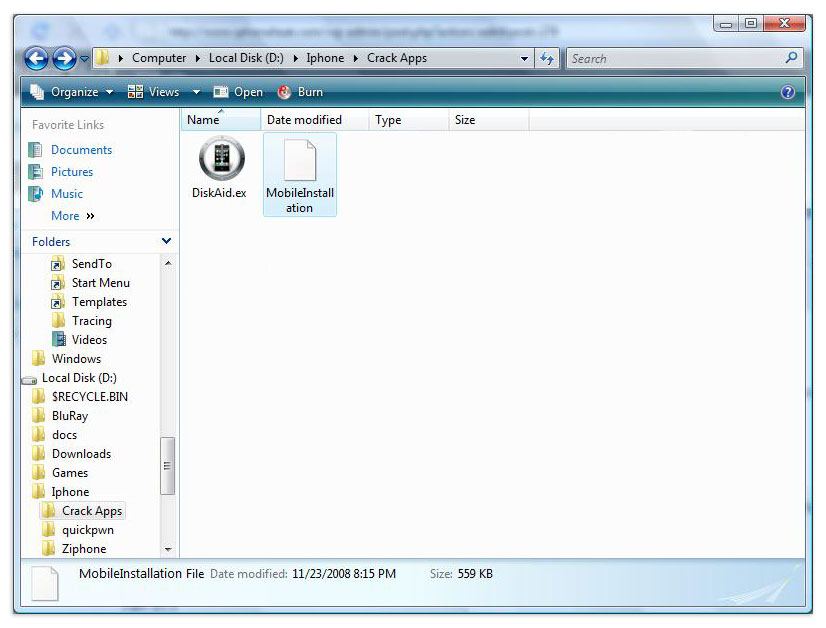Select Games folder in the tree
The height and width of the screenshot is (628, 826).
point(70,473)
